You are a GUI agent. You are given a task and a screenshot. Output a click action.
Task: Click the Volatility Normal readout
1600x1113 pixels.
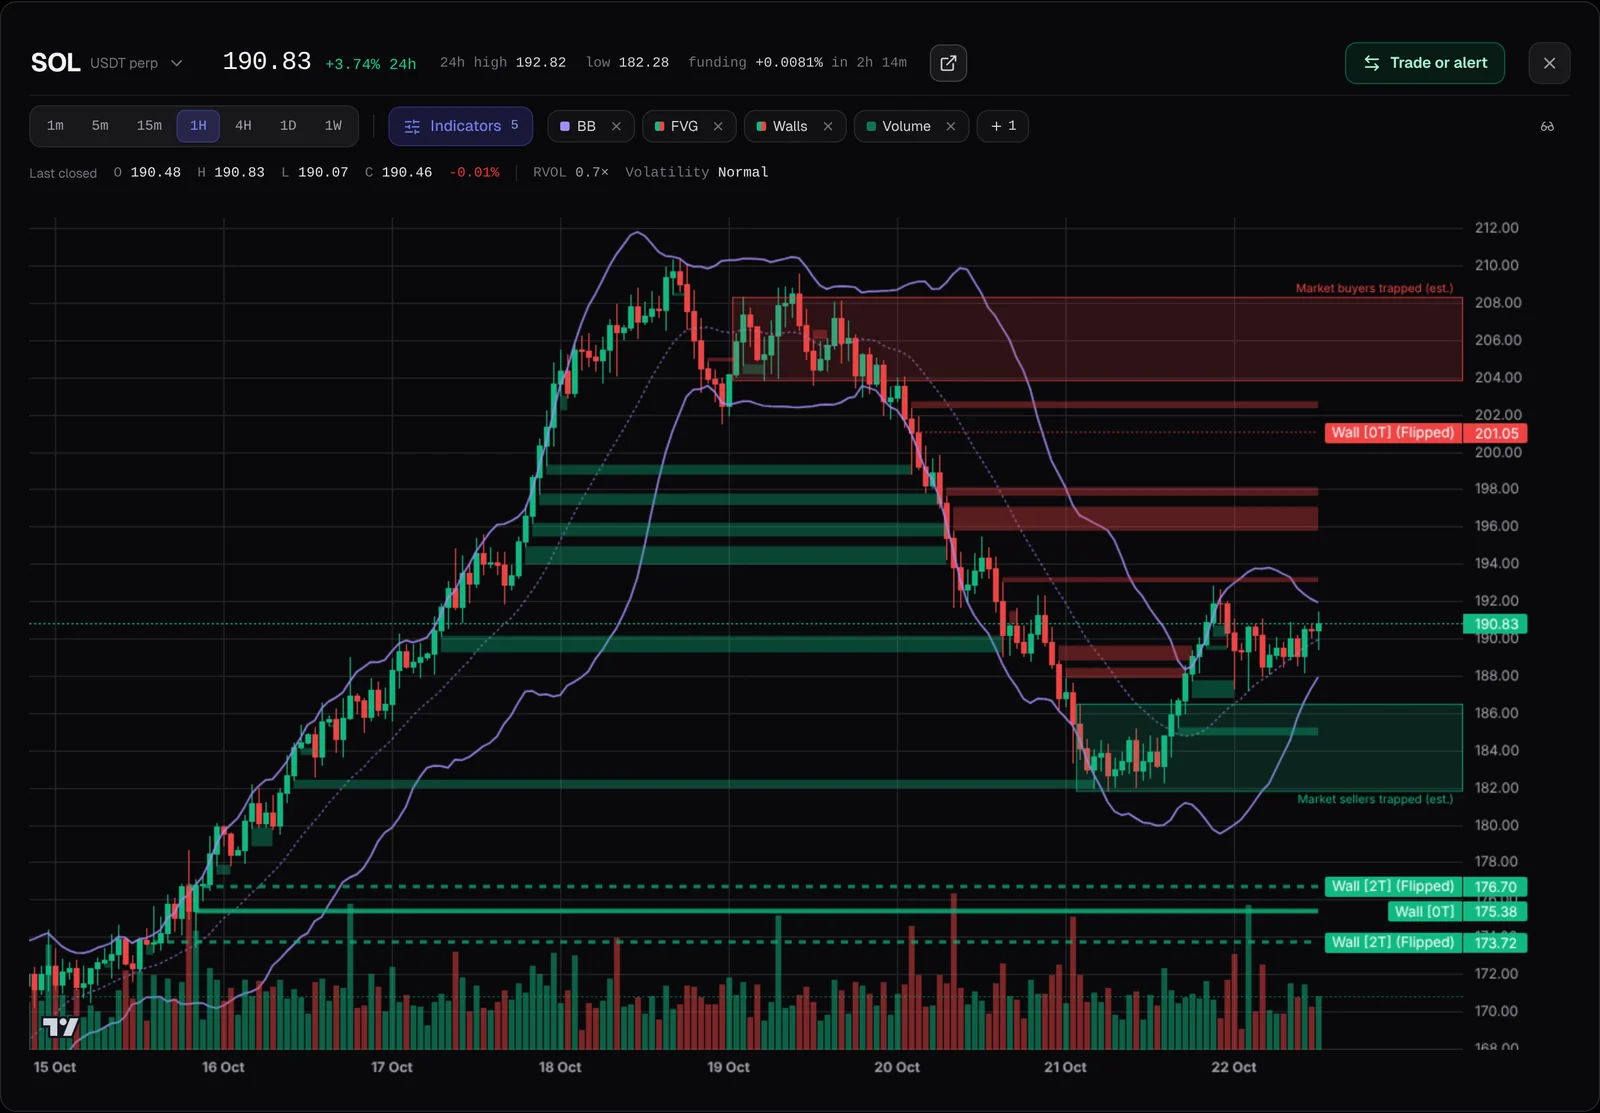pos(697,172)
